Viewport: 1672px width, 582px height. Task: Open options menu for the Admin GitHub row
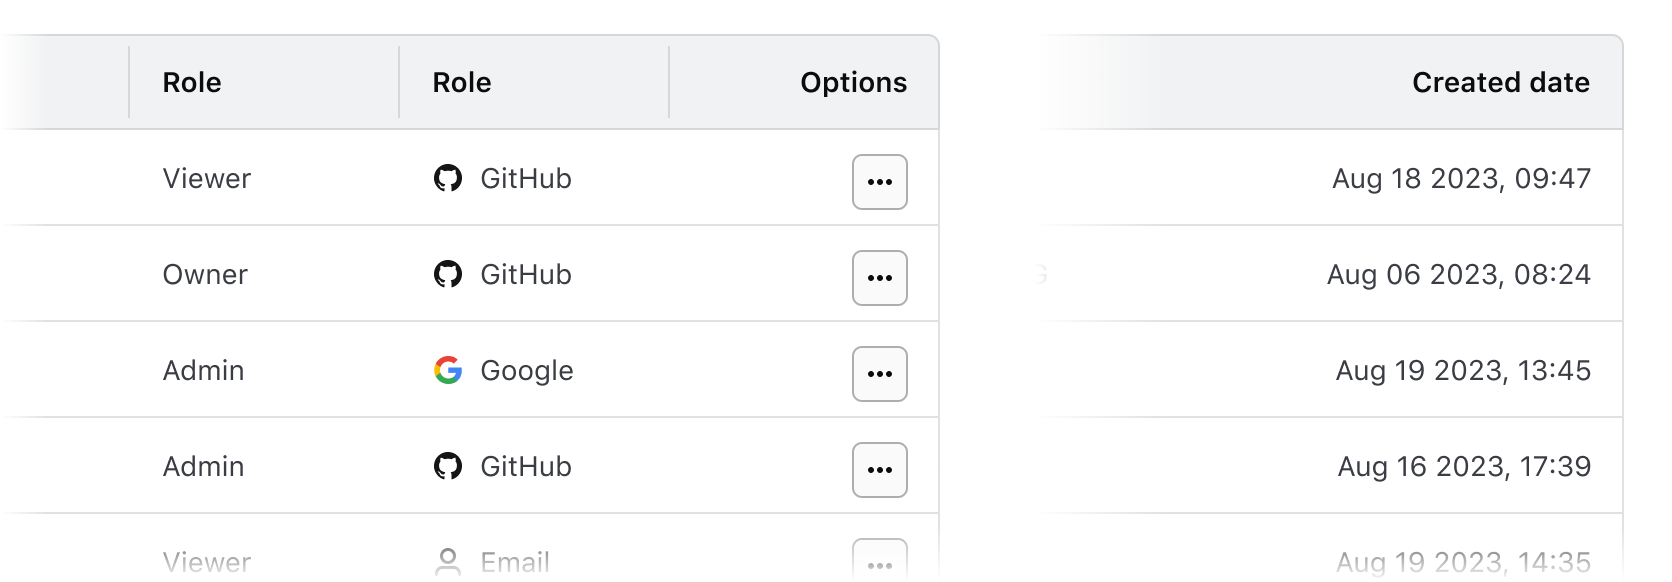point(879,469)
